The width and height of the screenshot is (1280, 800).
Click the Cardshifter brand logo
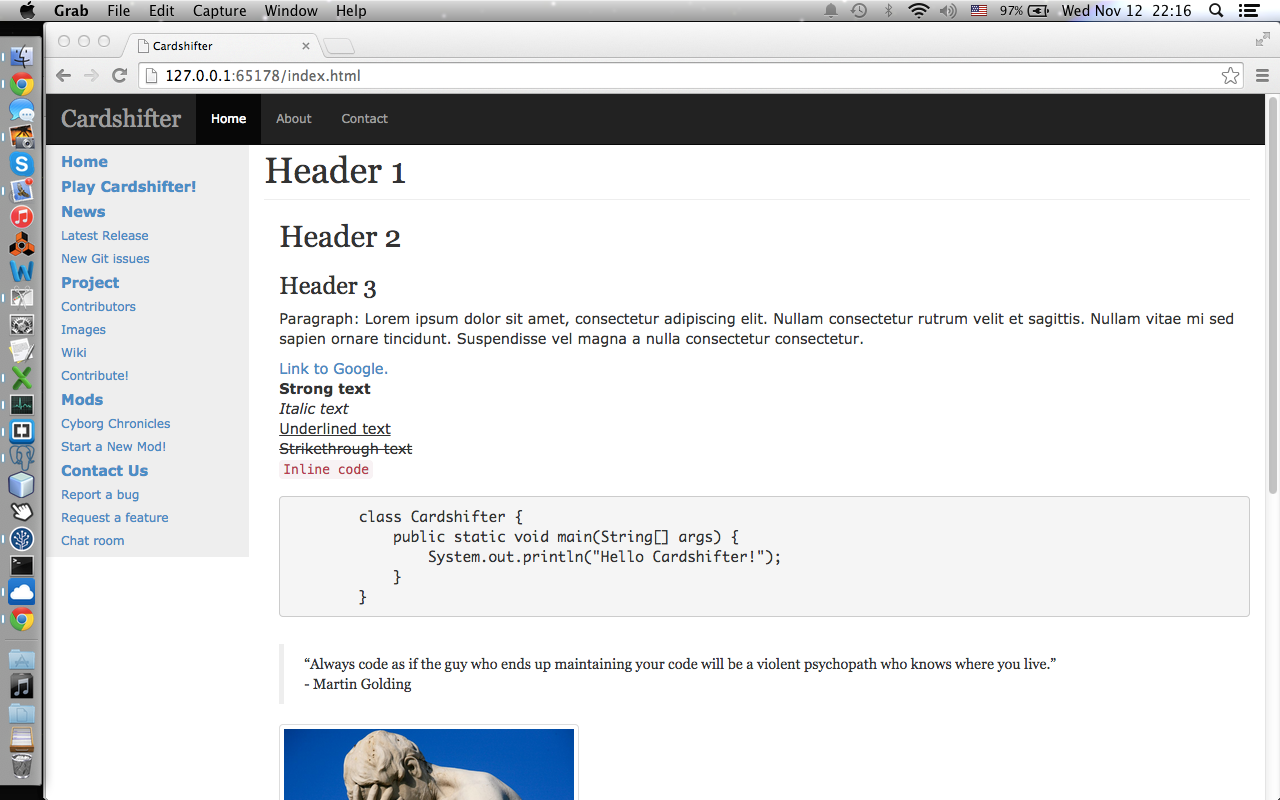(x=121, y=119)
